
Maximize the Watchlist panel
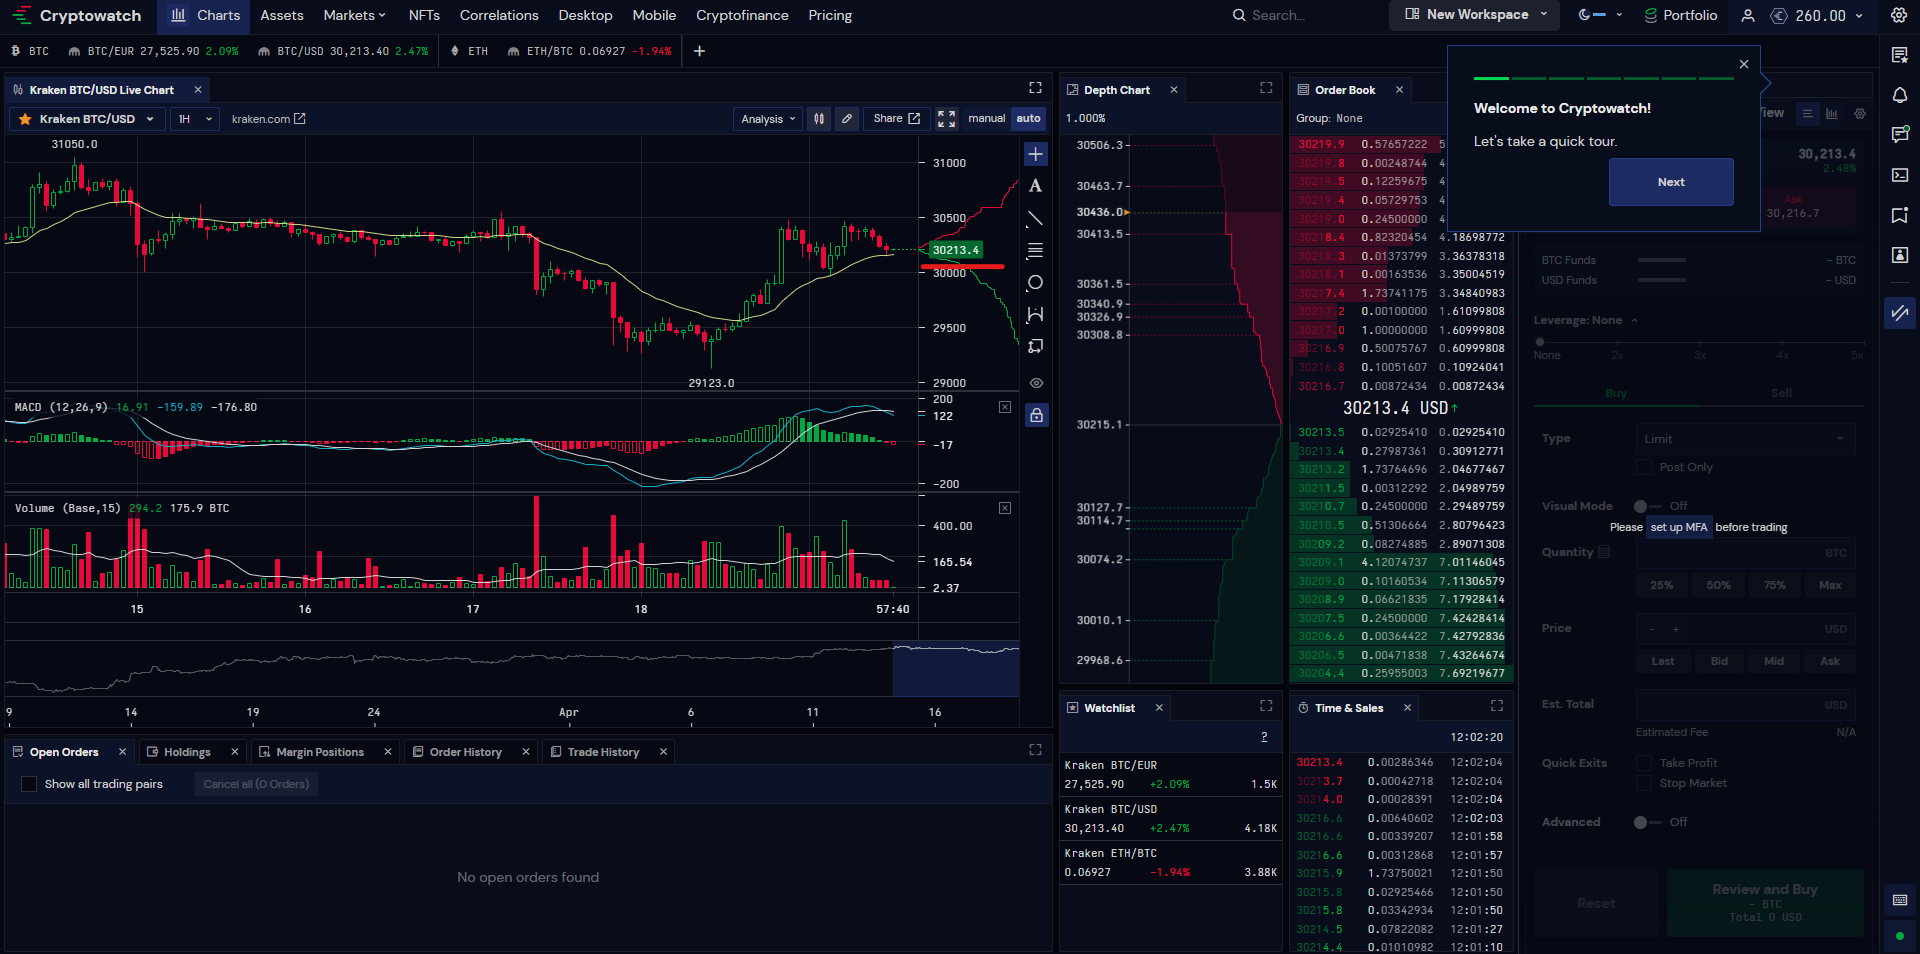click(1266, 706)
